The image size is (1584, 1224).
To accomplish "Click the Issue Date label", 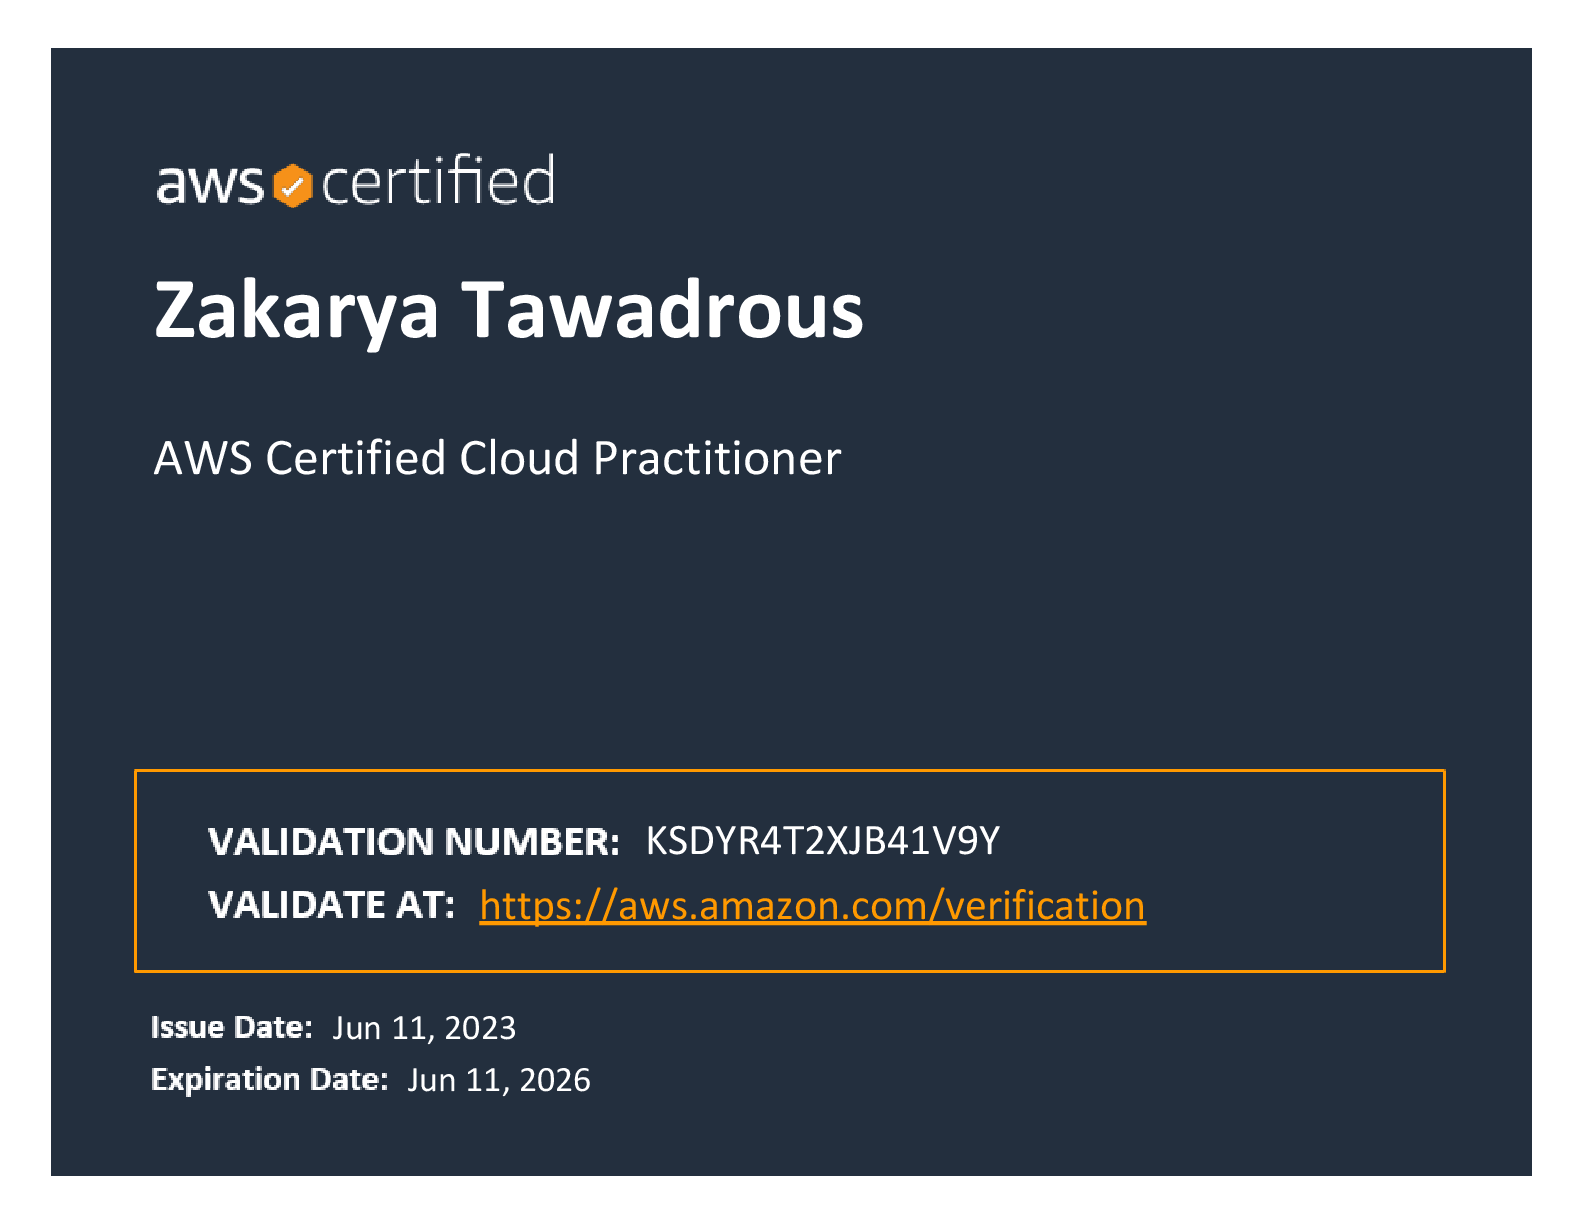I will click(231, 1027).
